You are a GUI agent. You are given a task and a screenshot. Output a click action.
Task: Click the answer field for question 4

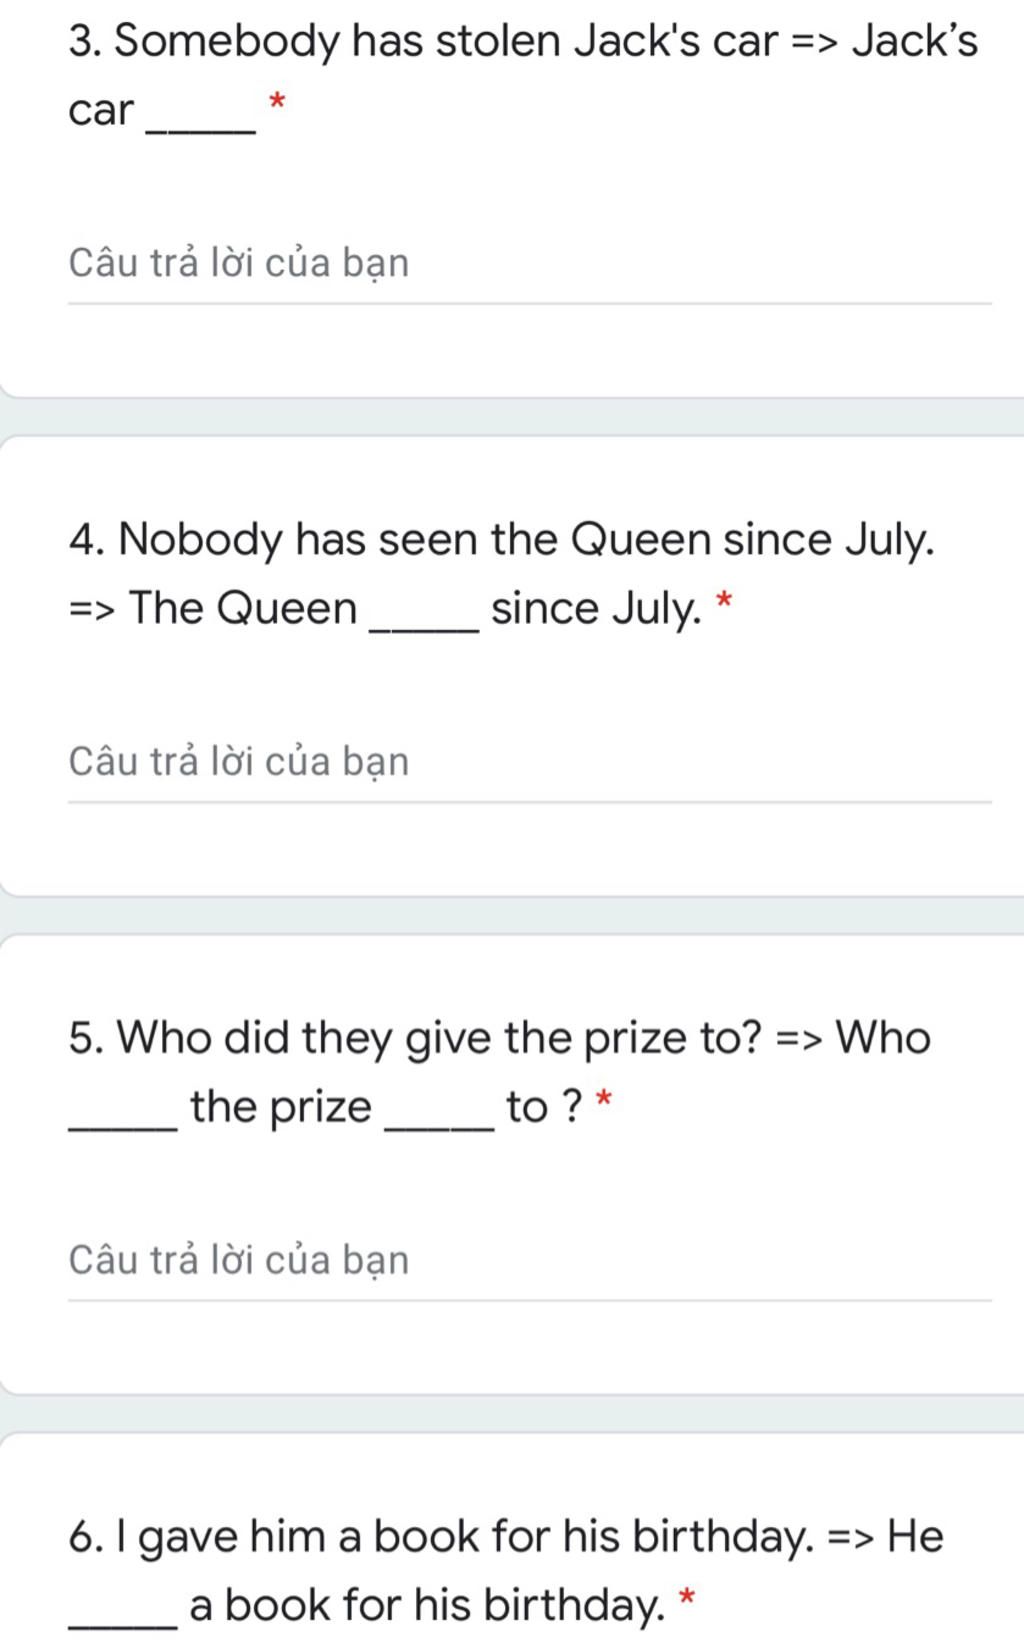click(529, 763)
